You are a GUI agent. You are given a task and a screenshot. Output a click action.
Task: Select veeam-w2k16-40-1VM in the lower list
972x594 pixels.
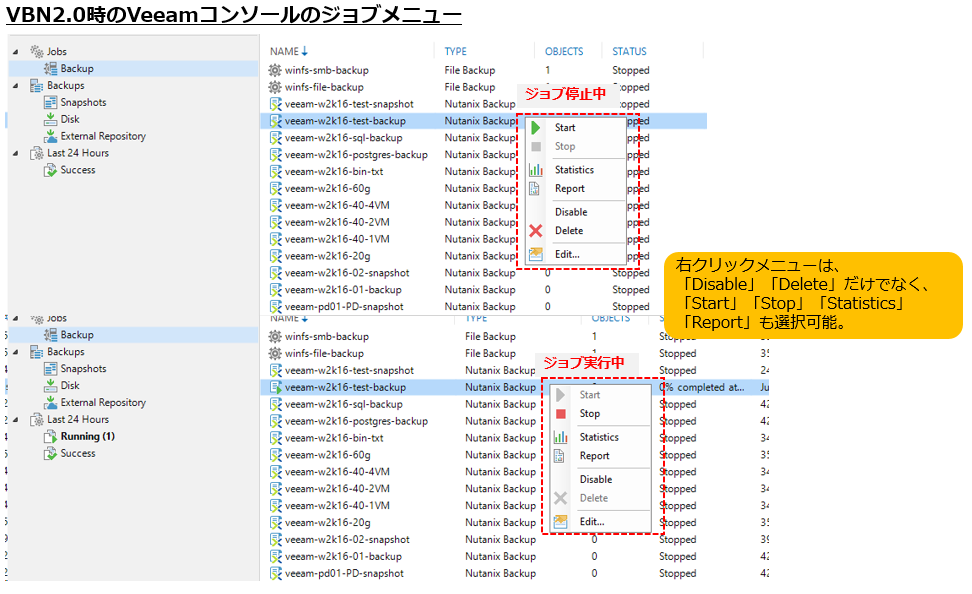pos(337,506)
